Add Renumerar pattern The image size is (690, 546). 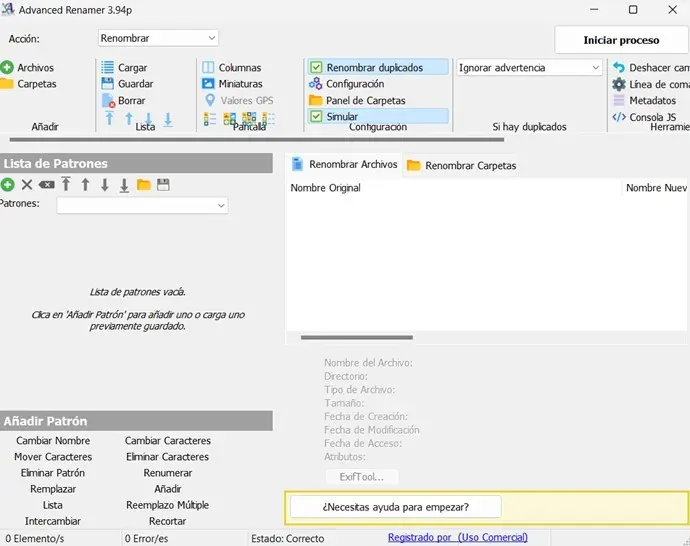tap(168, 473)
